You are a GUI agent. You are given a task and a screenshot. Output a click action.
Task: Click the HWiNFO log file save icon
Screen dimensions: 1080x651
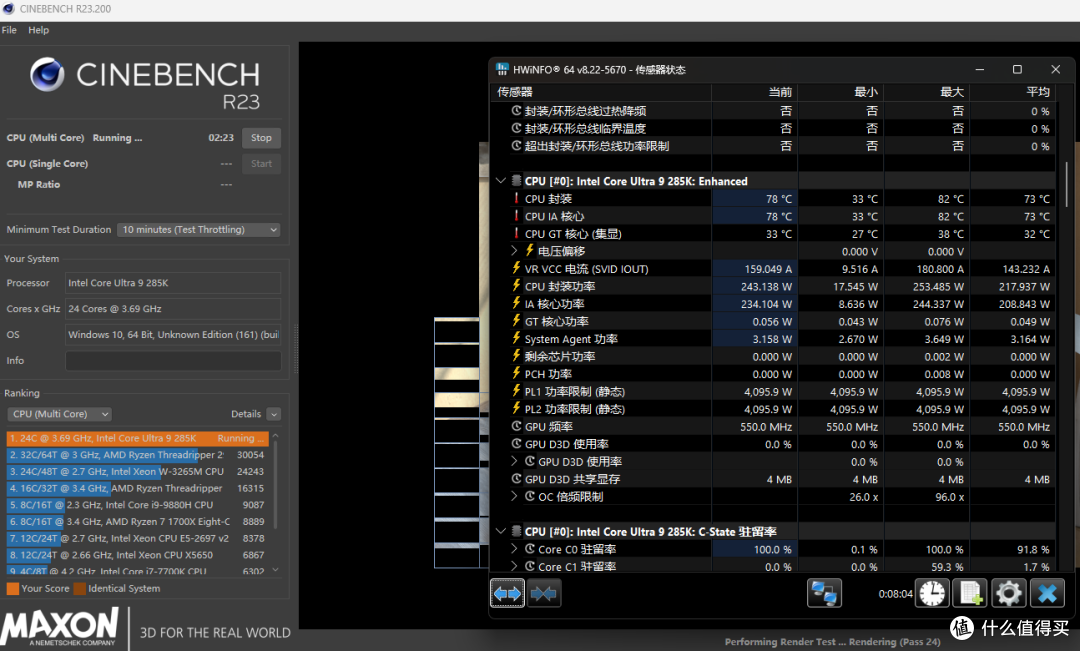point(970,593)
